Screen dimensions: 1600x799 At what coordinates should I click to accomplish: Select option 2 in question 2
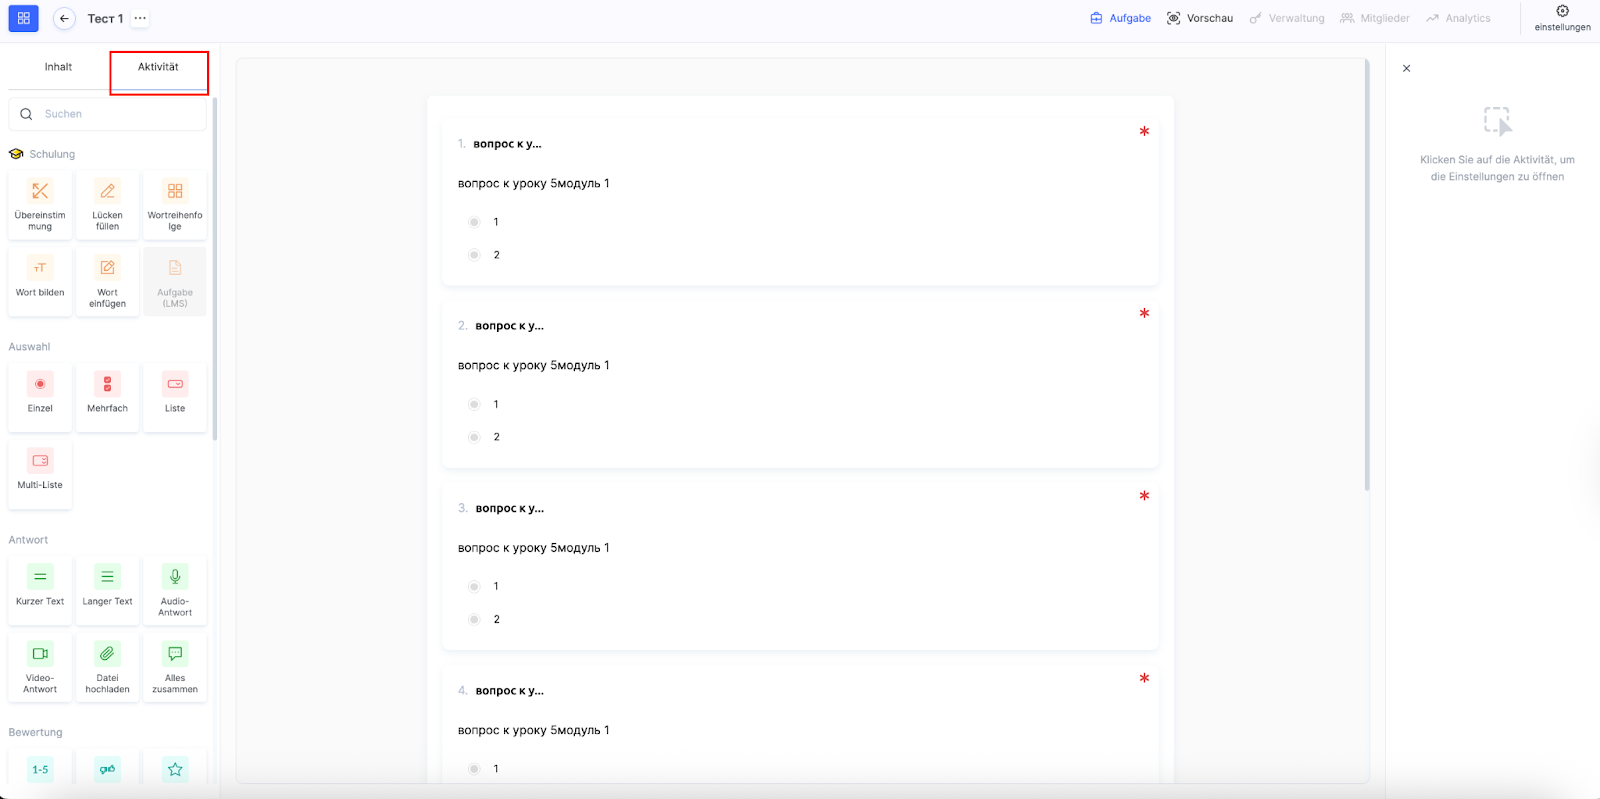coord(474,437)
